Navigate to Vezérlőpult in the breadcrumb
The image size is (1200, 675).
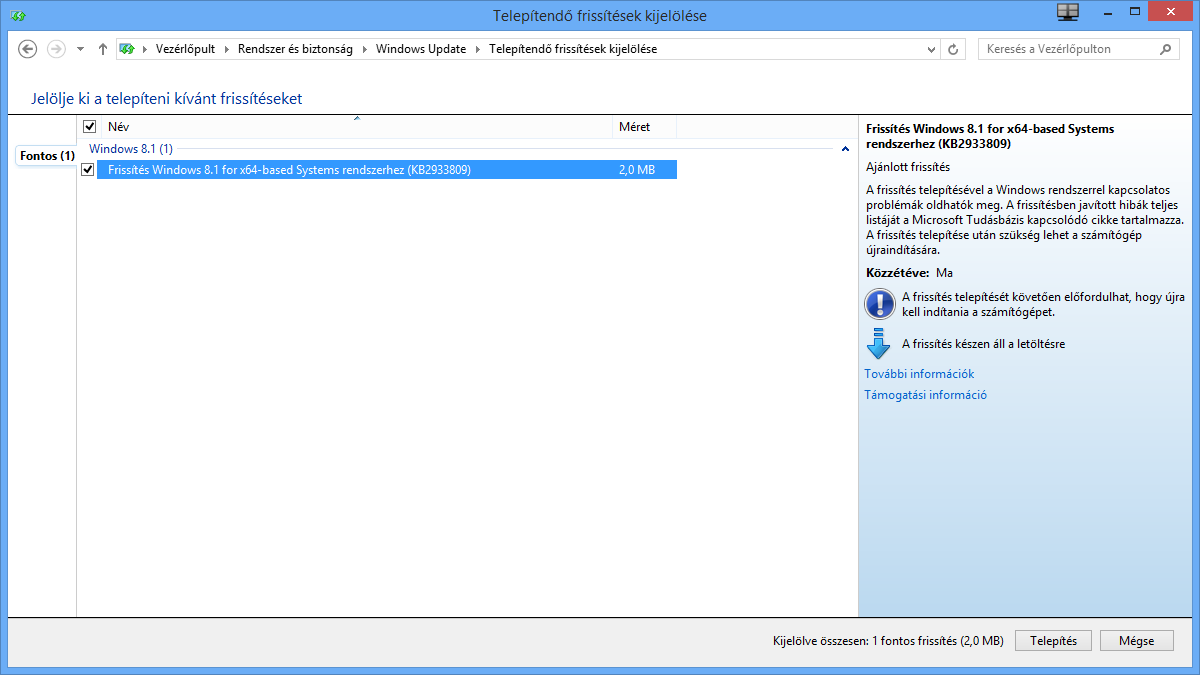tap(185, 49)
